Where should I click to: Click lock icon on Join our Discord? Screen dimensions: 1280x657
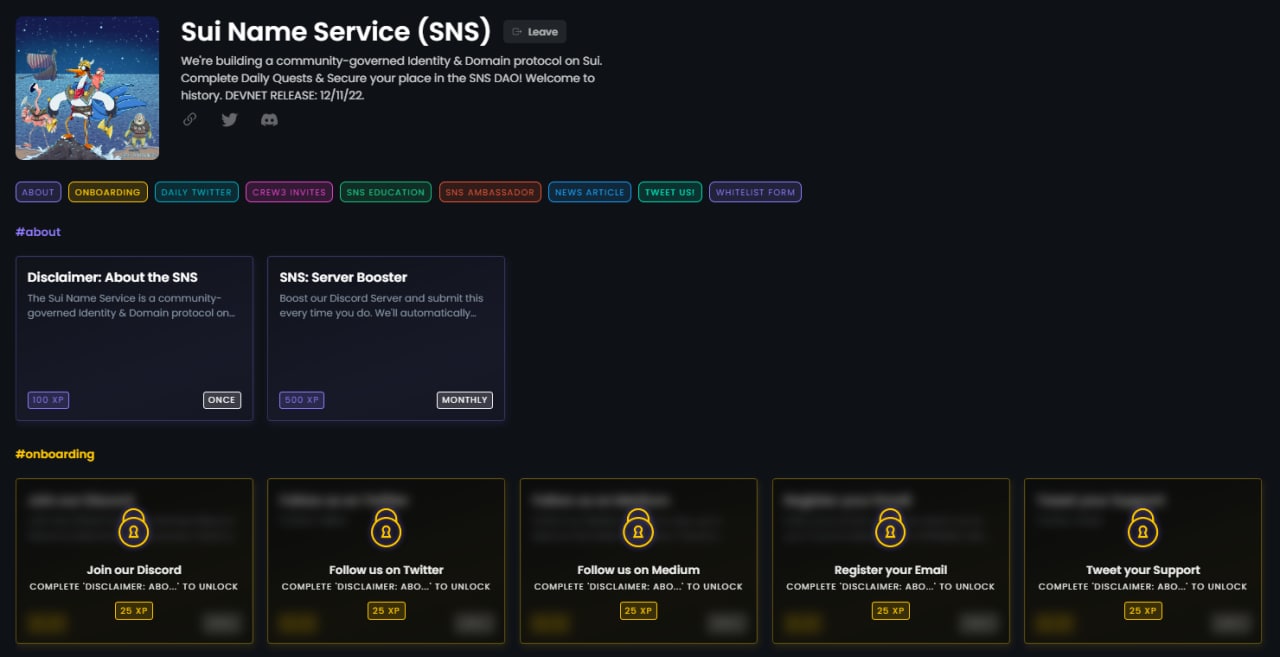coord(134,527)
